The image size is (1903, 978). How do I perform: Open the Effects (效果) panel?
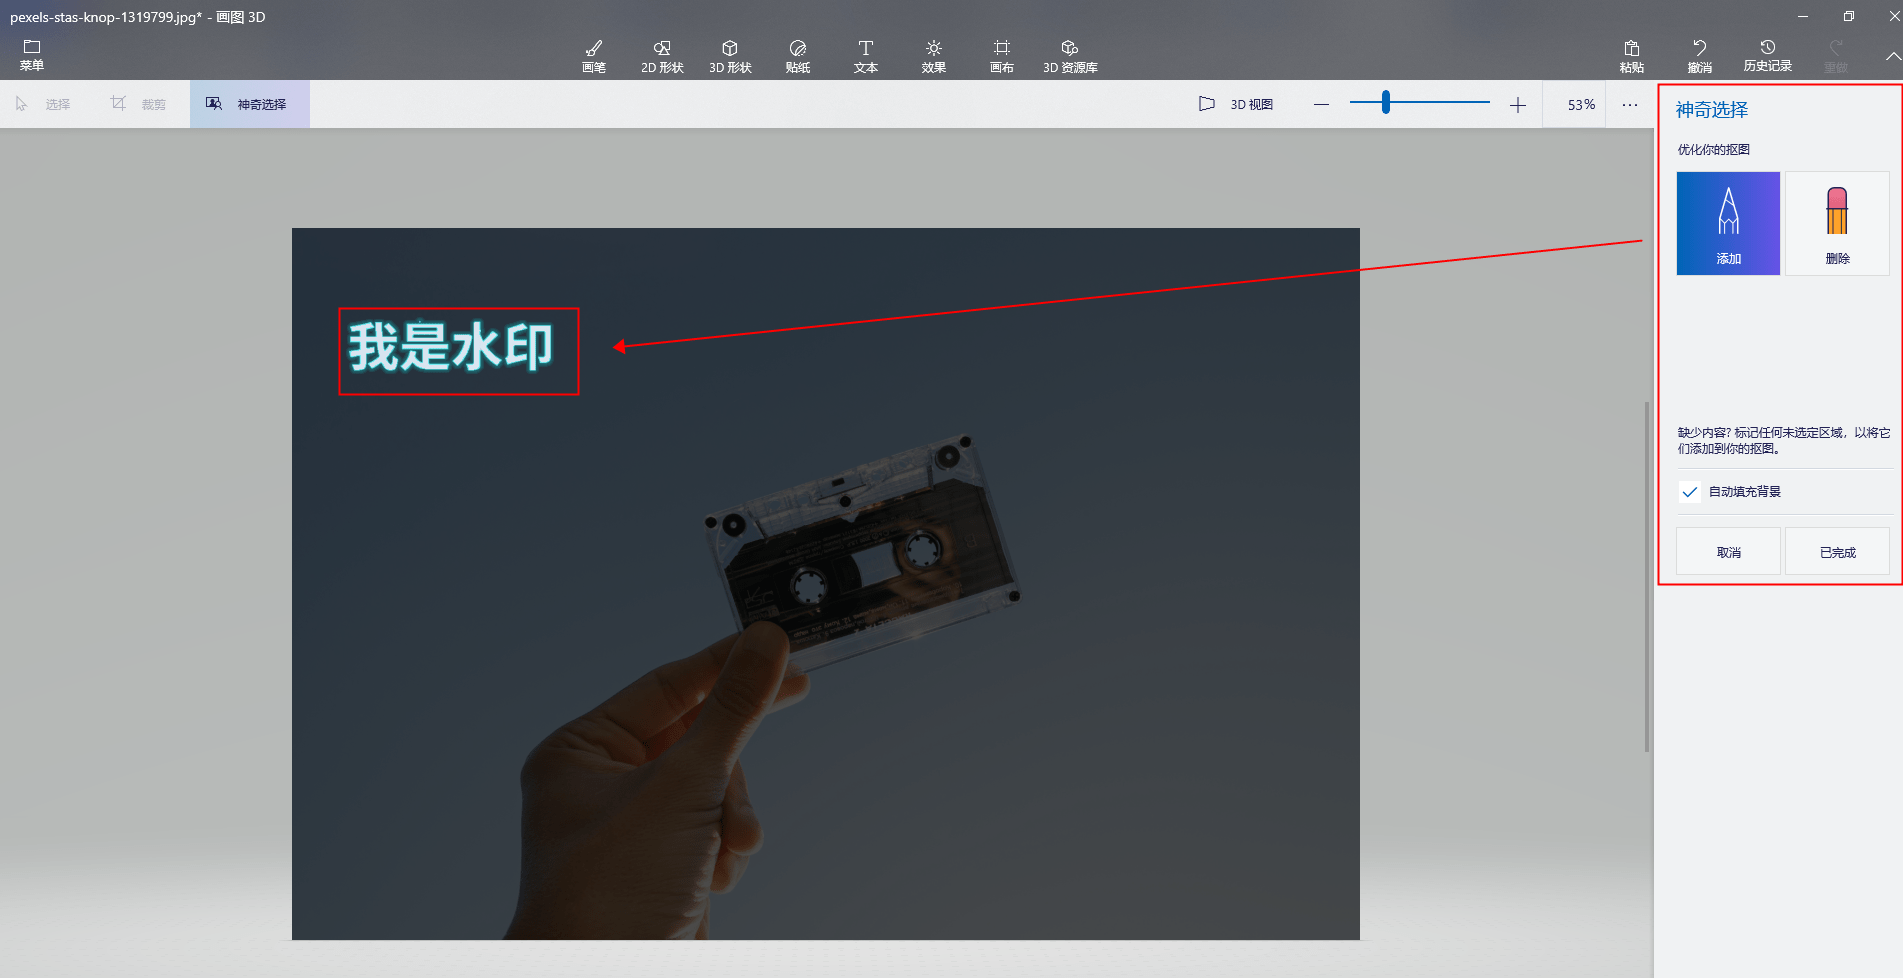coord(934,56)
